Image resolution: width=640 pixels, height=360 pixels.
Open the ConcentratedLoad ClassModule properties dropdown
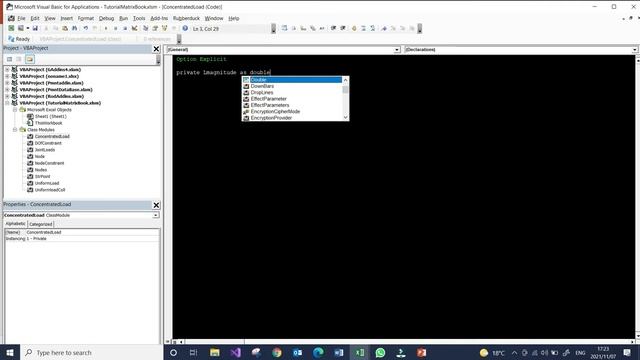coord(156,215)
